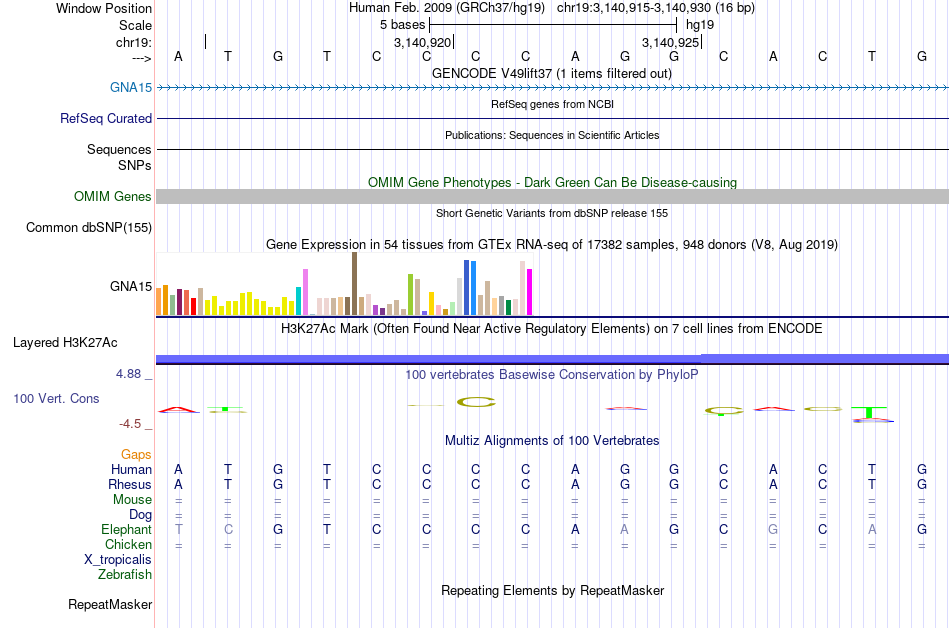Click Short Genetic Variants from dbSNP title
The width and height of the screenshot is (950, 628).
click(552, 213)
